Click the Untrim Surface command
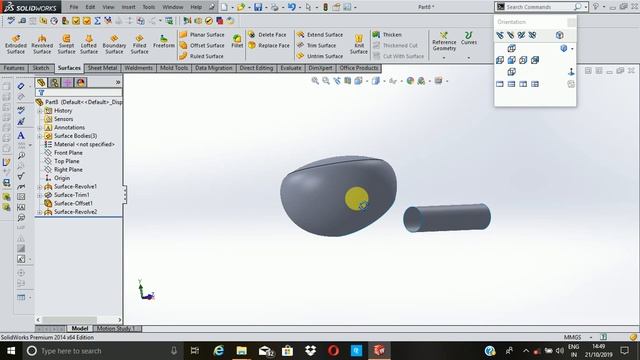 tap(320, 56)
